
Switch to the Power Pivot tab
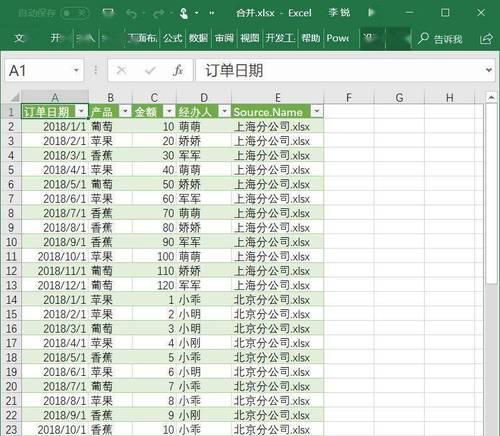[x=338, y=38]
